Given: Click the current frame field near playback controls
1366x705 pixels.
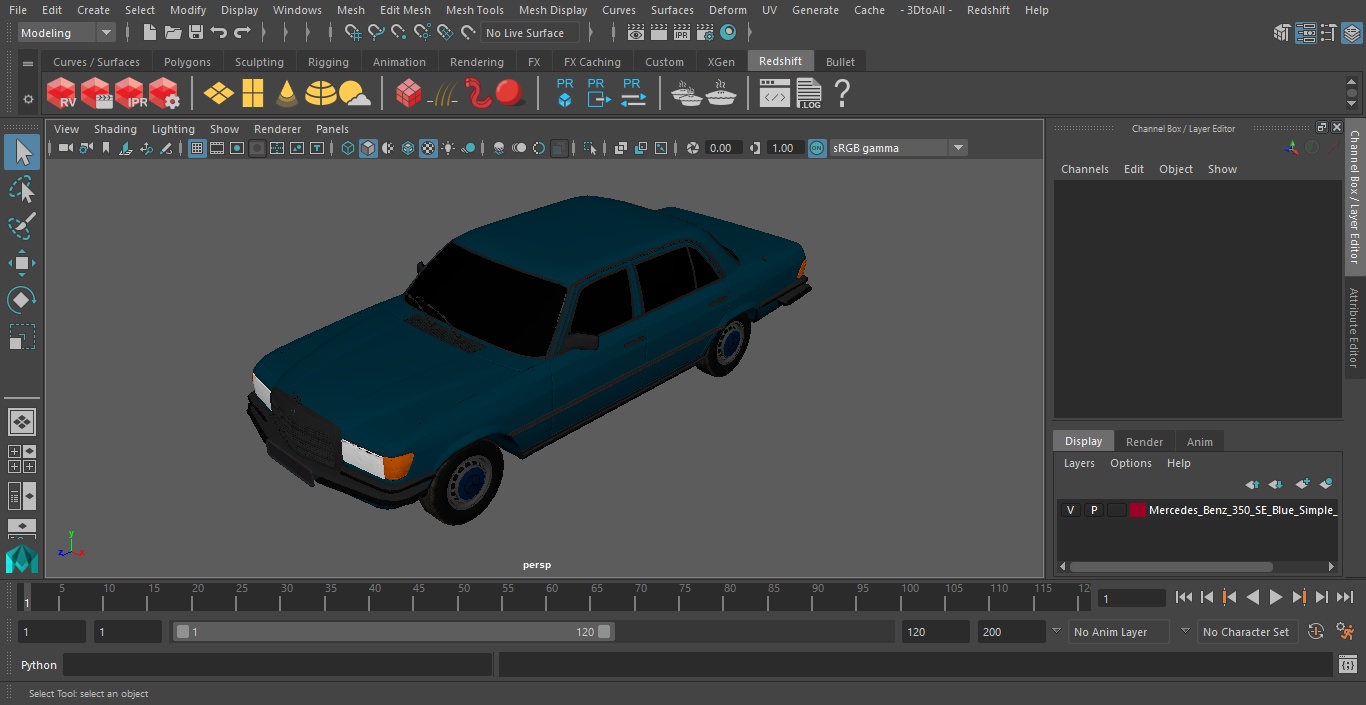Looking at the screenshot, I should click(x=1131, y=598).
